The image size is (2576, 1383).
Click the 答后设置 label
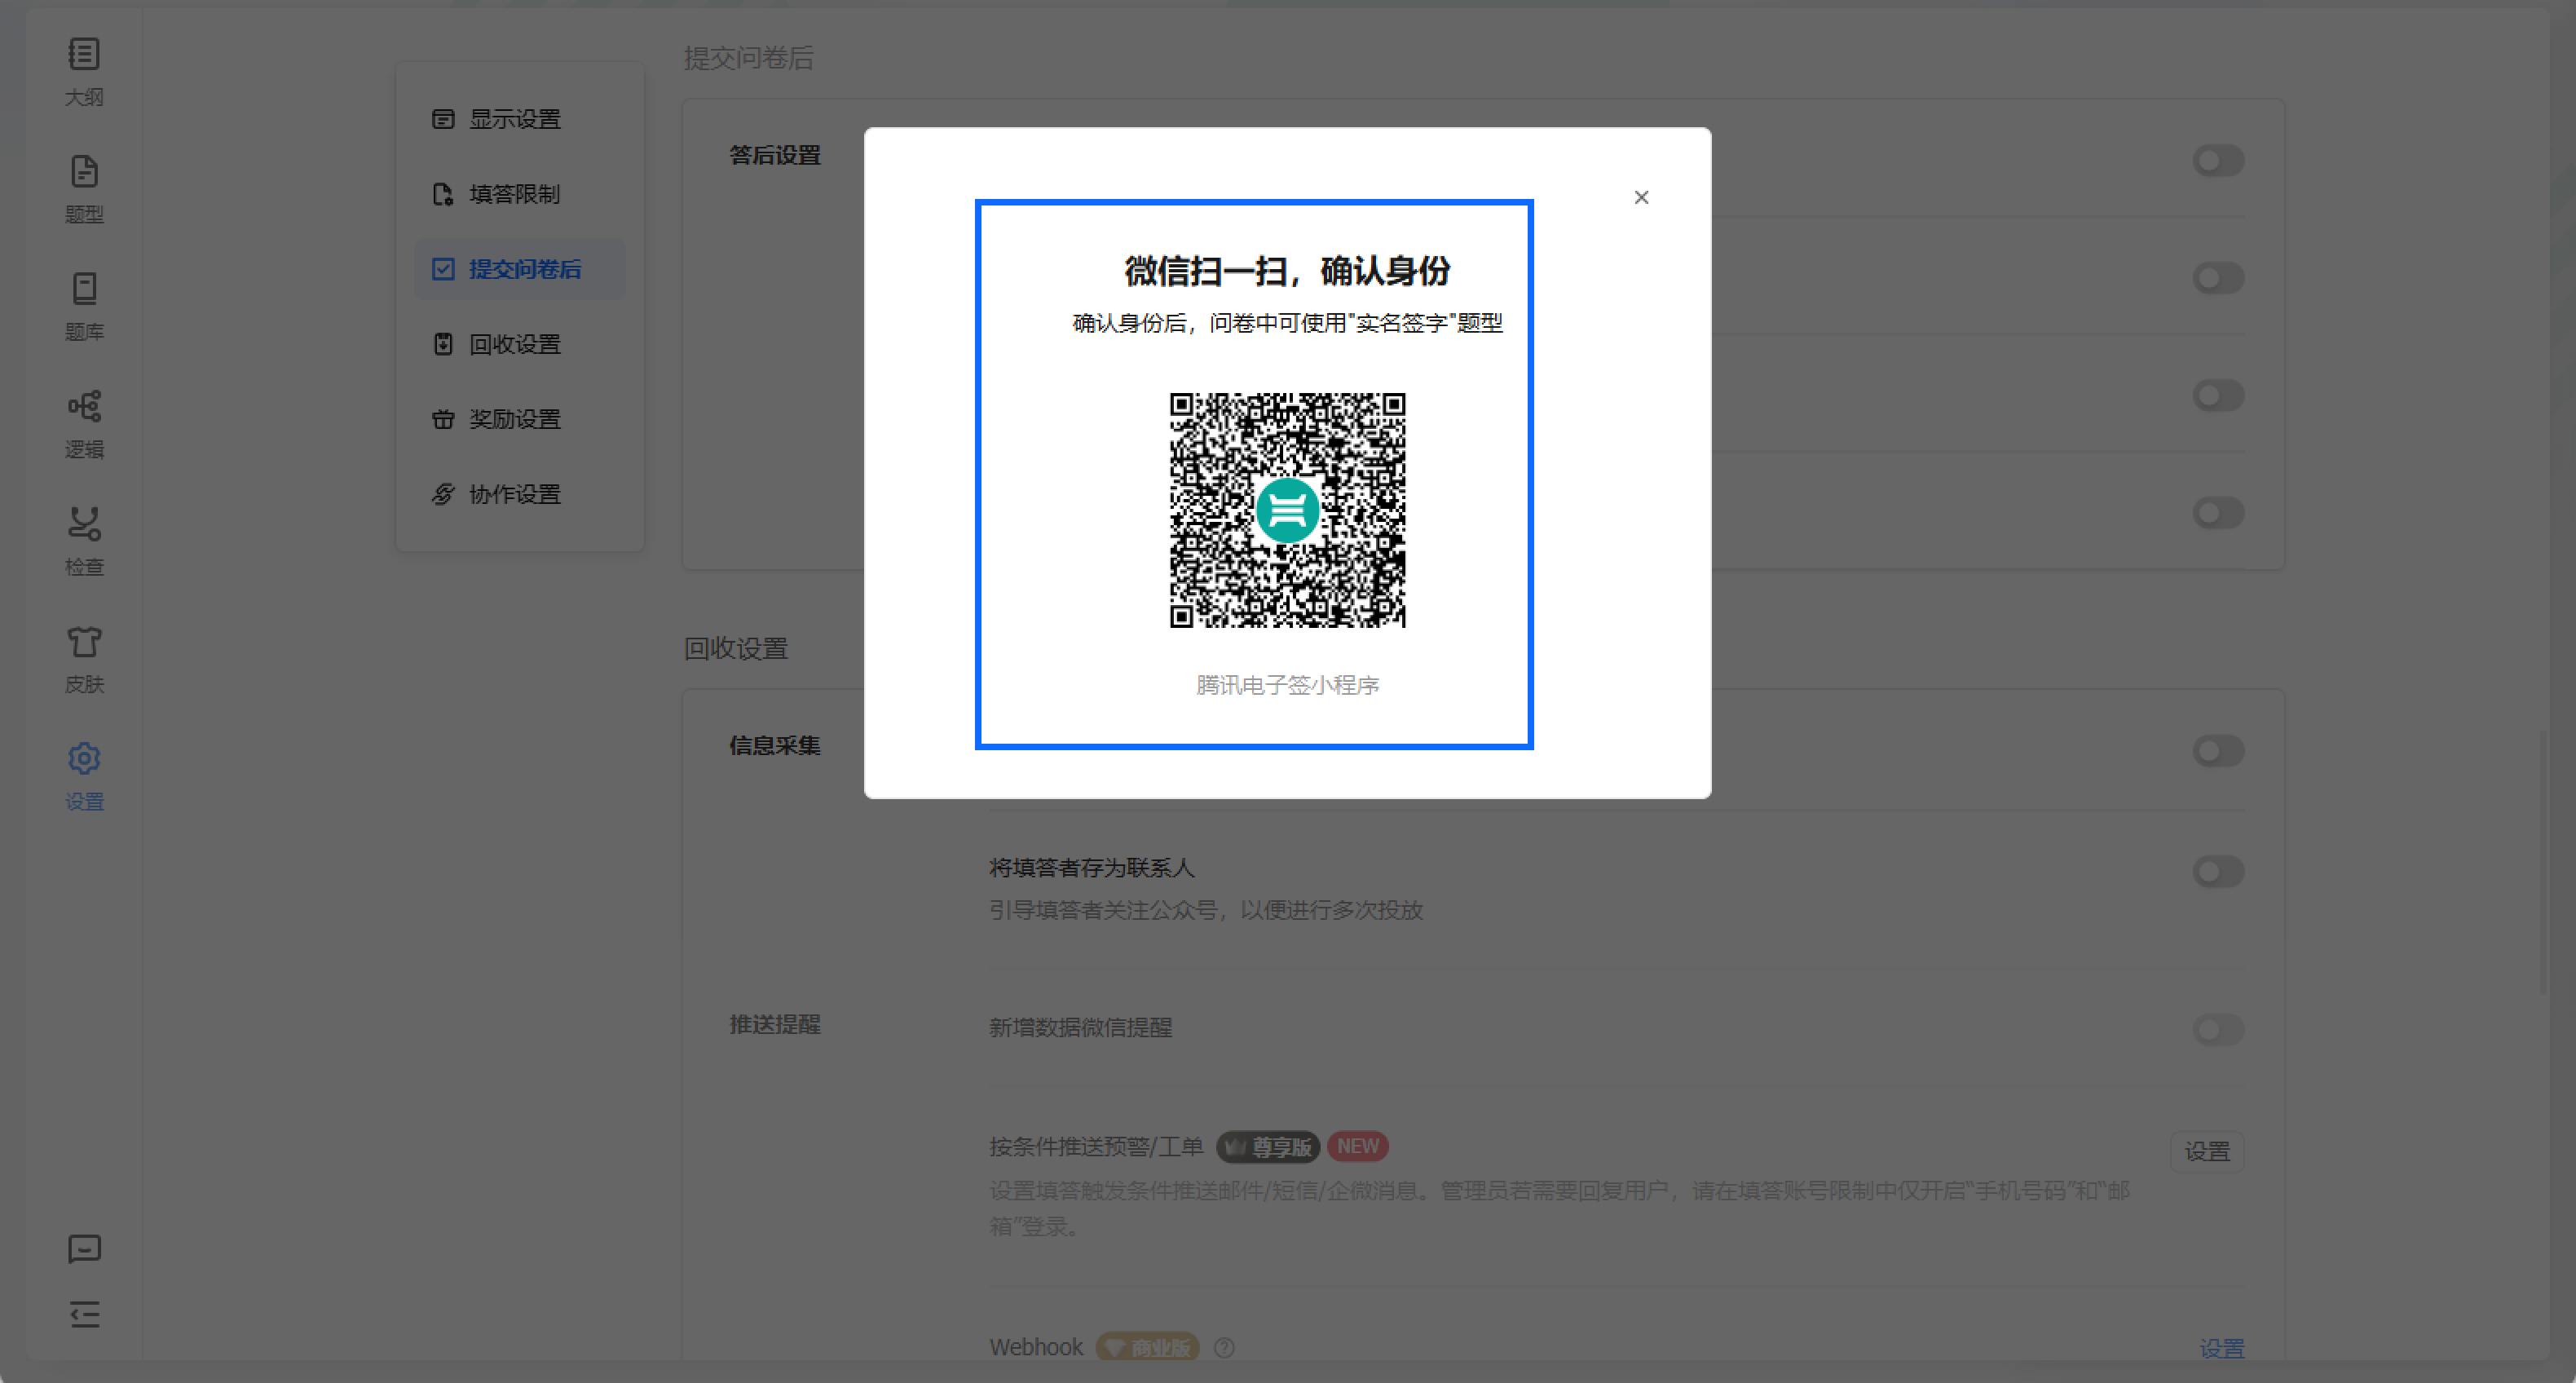click(775, 155)
